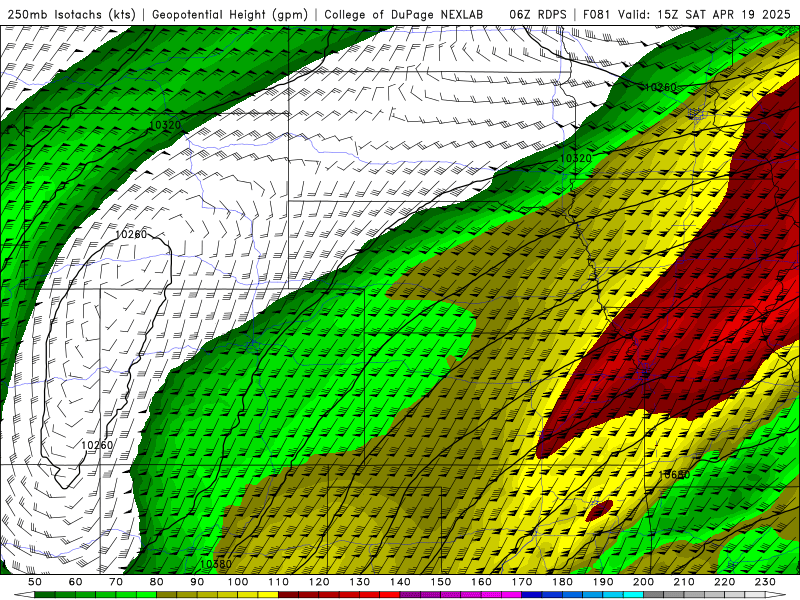Click the legend value 60
Image resolution: width=800 pixels, height=600 pixels.
[76, 582]
